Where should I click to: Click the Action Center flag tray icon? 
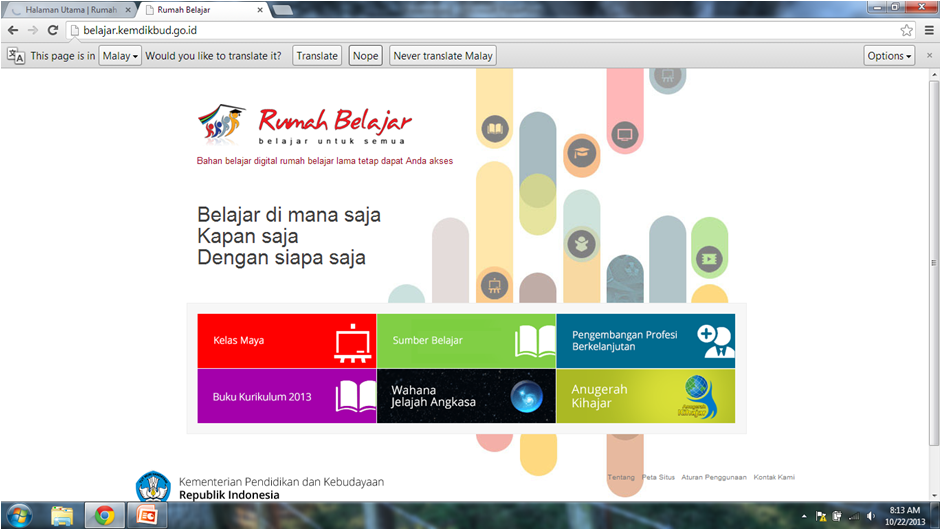coord(821,516)
